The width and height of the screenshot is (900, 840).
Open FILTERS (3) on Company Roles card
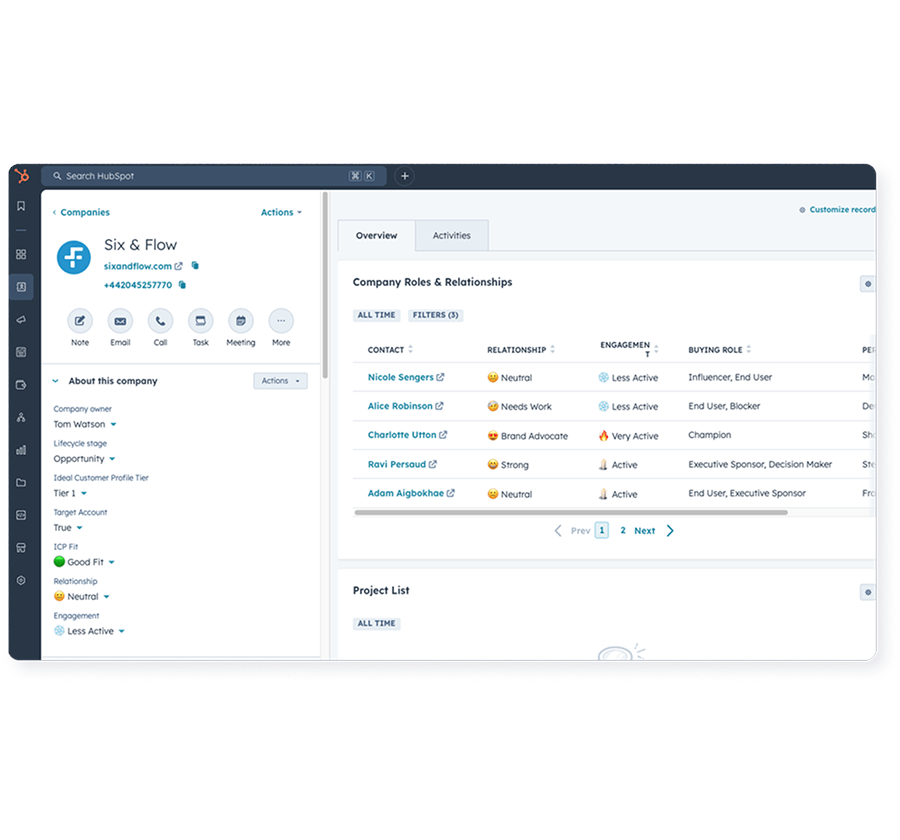click(x=436, y=315)
